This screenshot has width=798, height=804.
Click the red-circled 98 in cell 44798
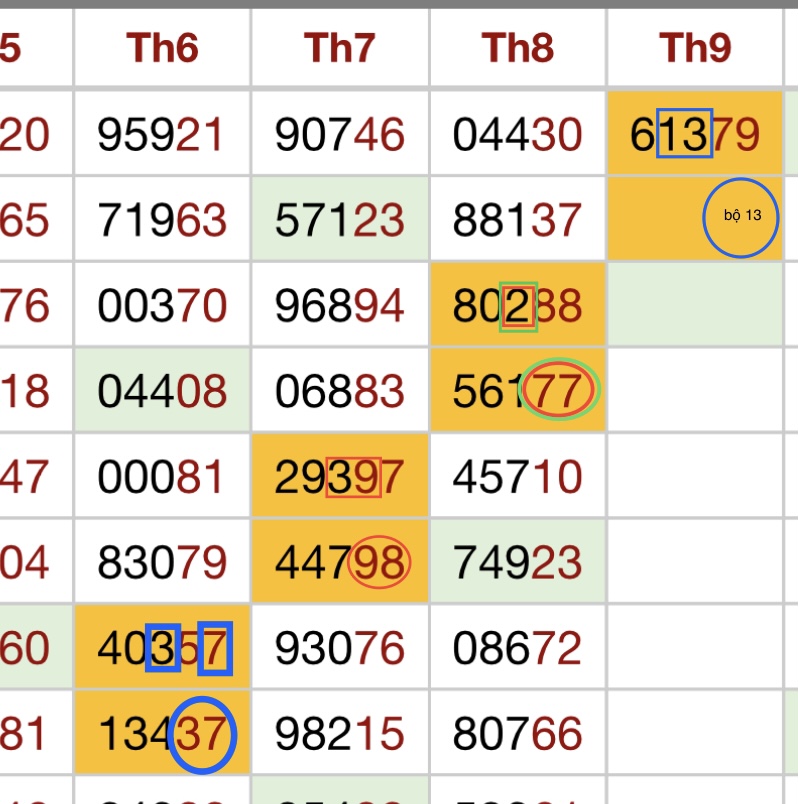(x=379, y=561)
